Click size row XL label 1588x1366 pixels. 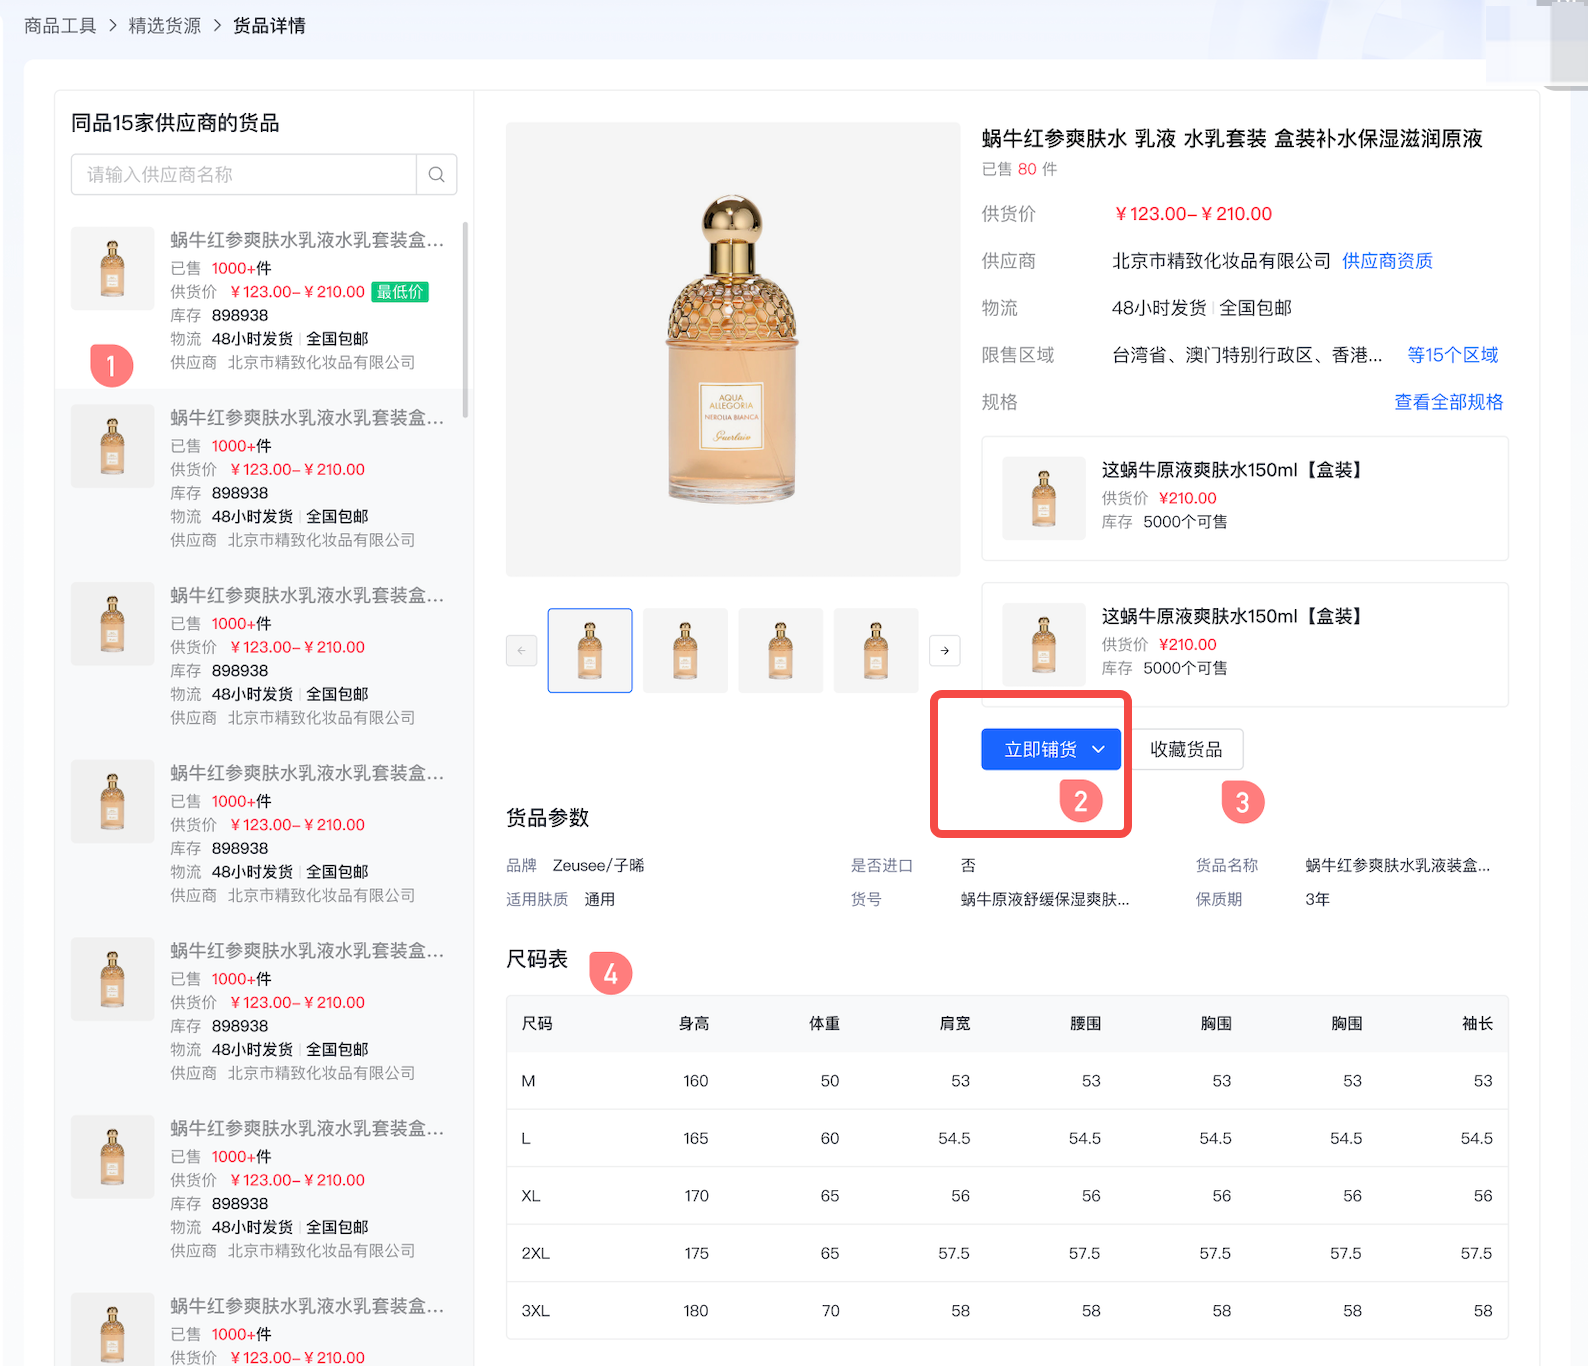(x=531, y=1196)
